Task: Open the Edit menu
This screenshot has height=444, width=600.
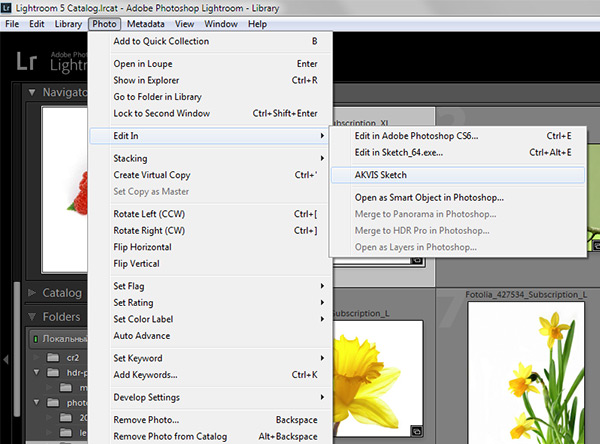Action: coord(37,24)
